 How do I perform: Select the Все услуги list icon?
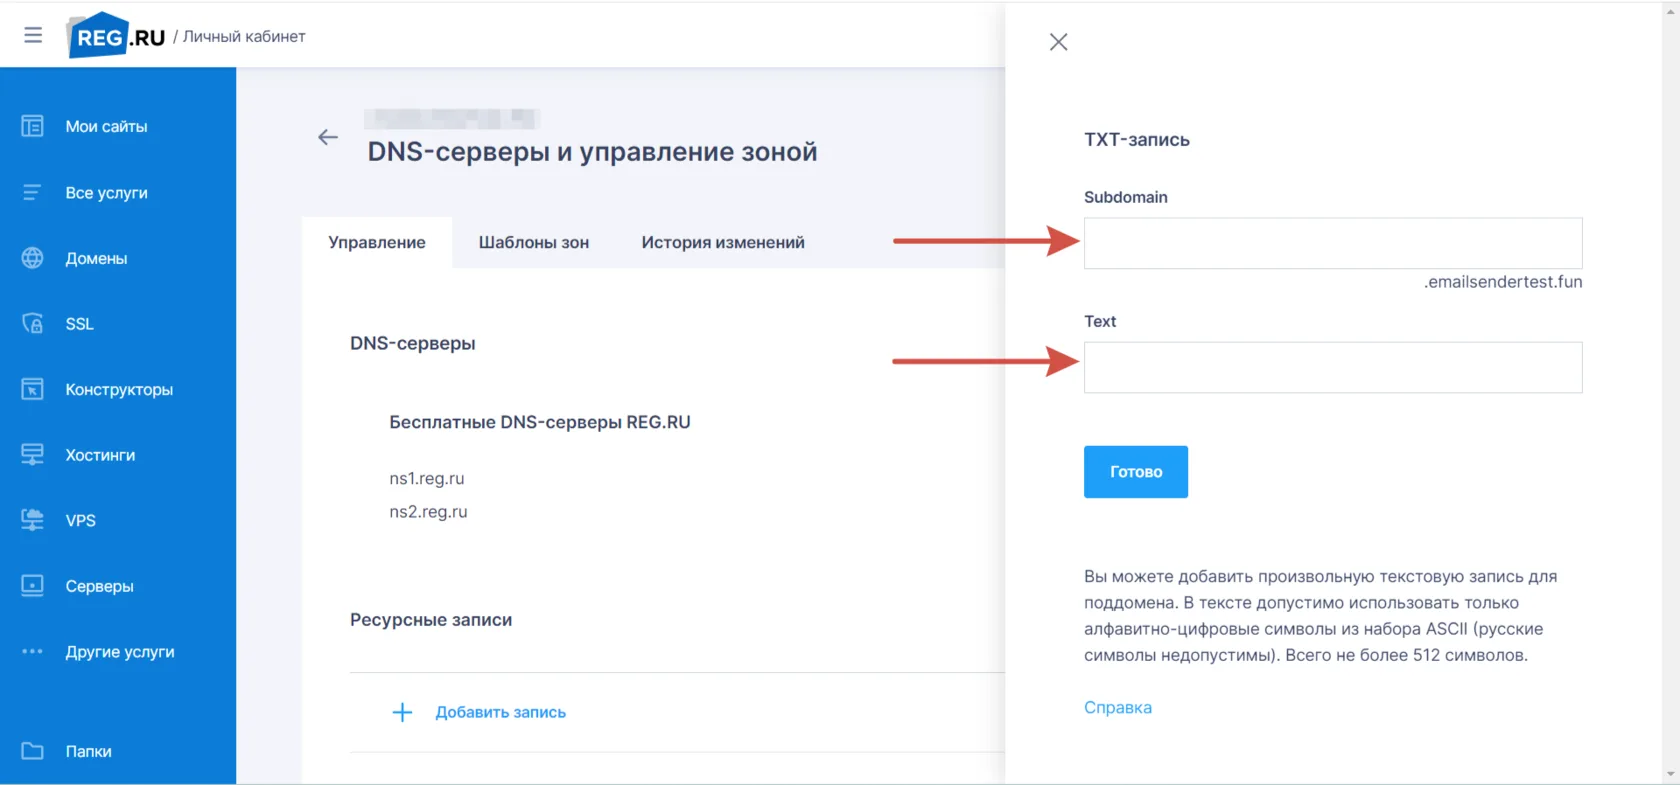pyautogui.click(x=32, y=192)
